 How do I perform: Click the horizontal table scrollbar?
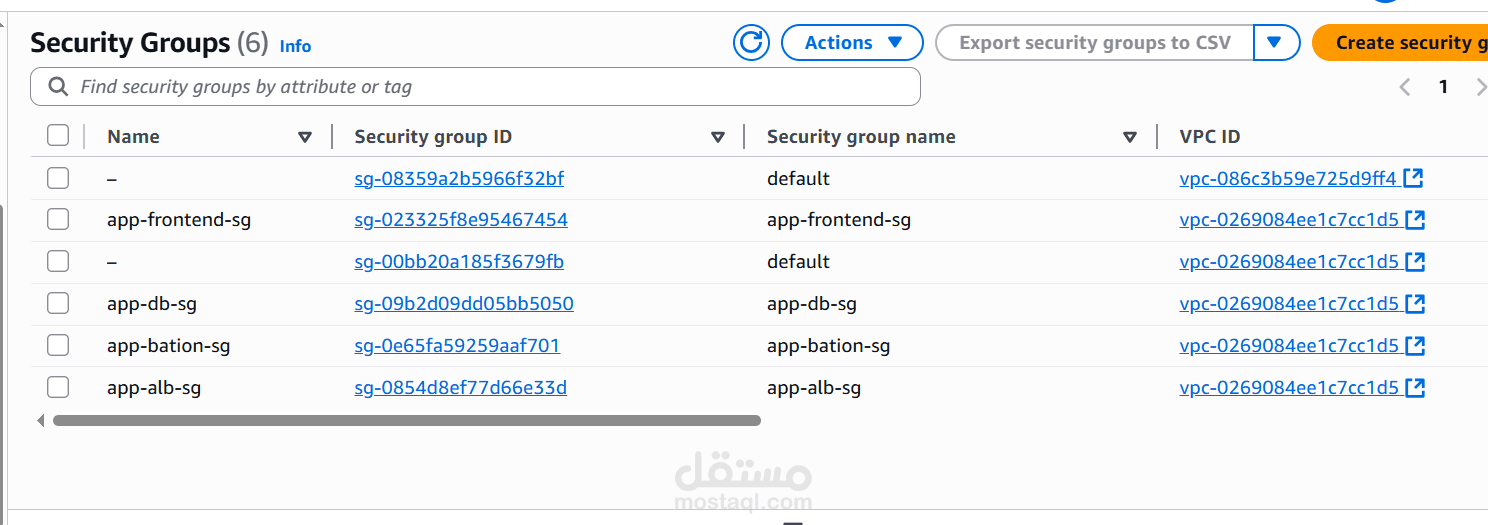407,421
